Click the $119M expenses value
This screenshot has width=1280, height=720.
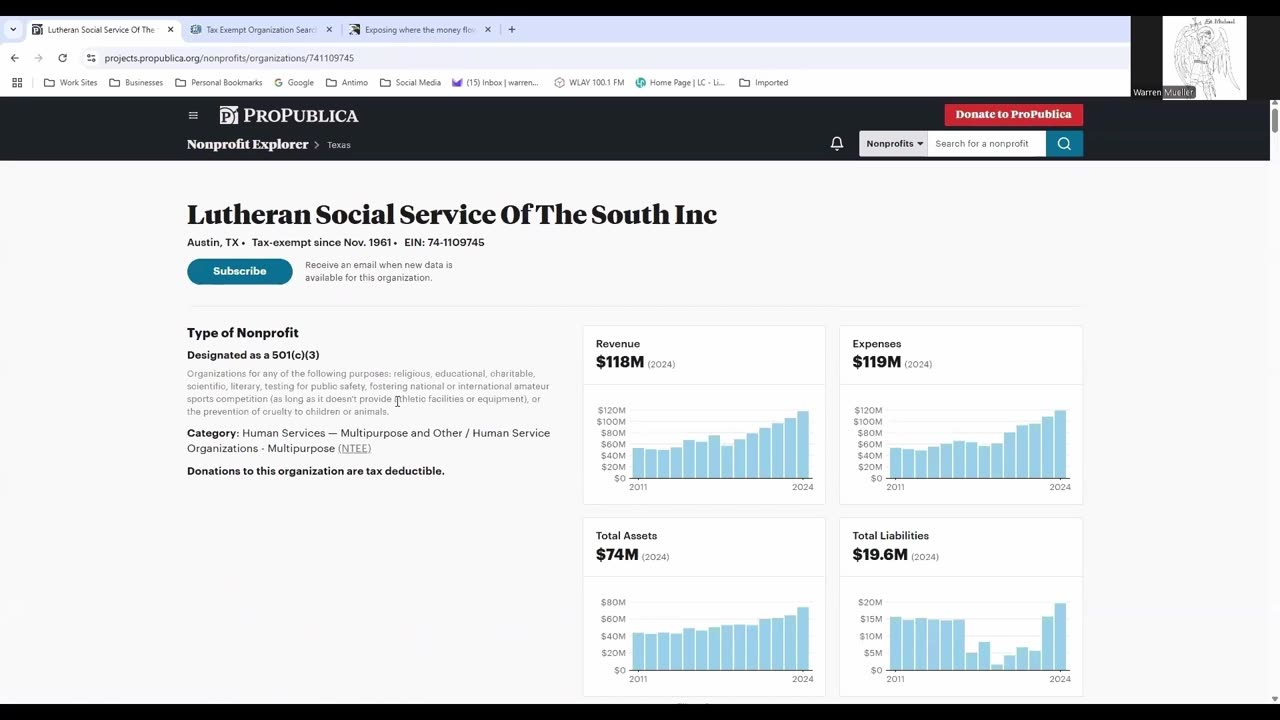pos(877,362)
